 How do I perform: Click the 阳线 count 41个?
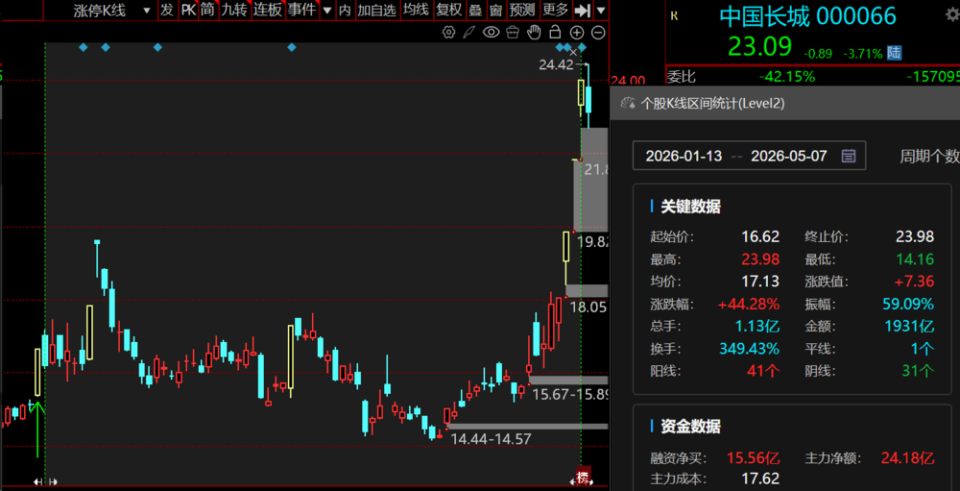click(763, 371)
